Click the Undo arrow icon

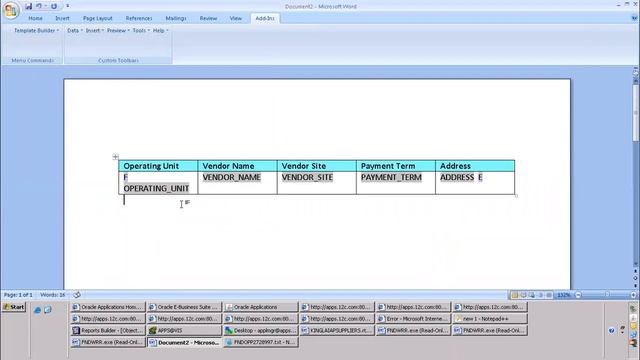[x=39, y=6]
